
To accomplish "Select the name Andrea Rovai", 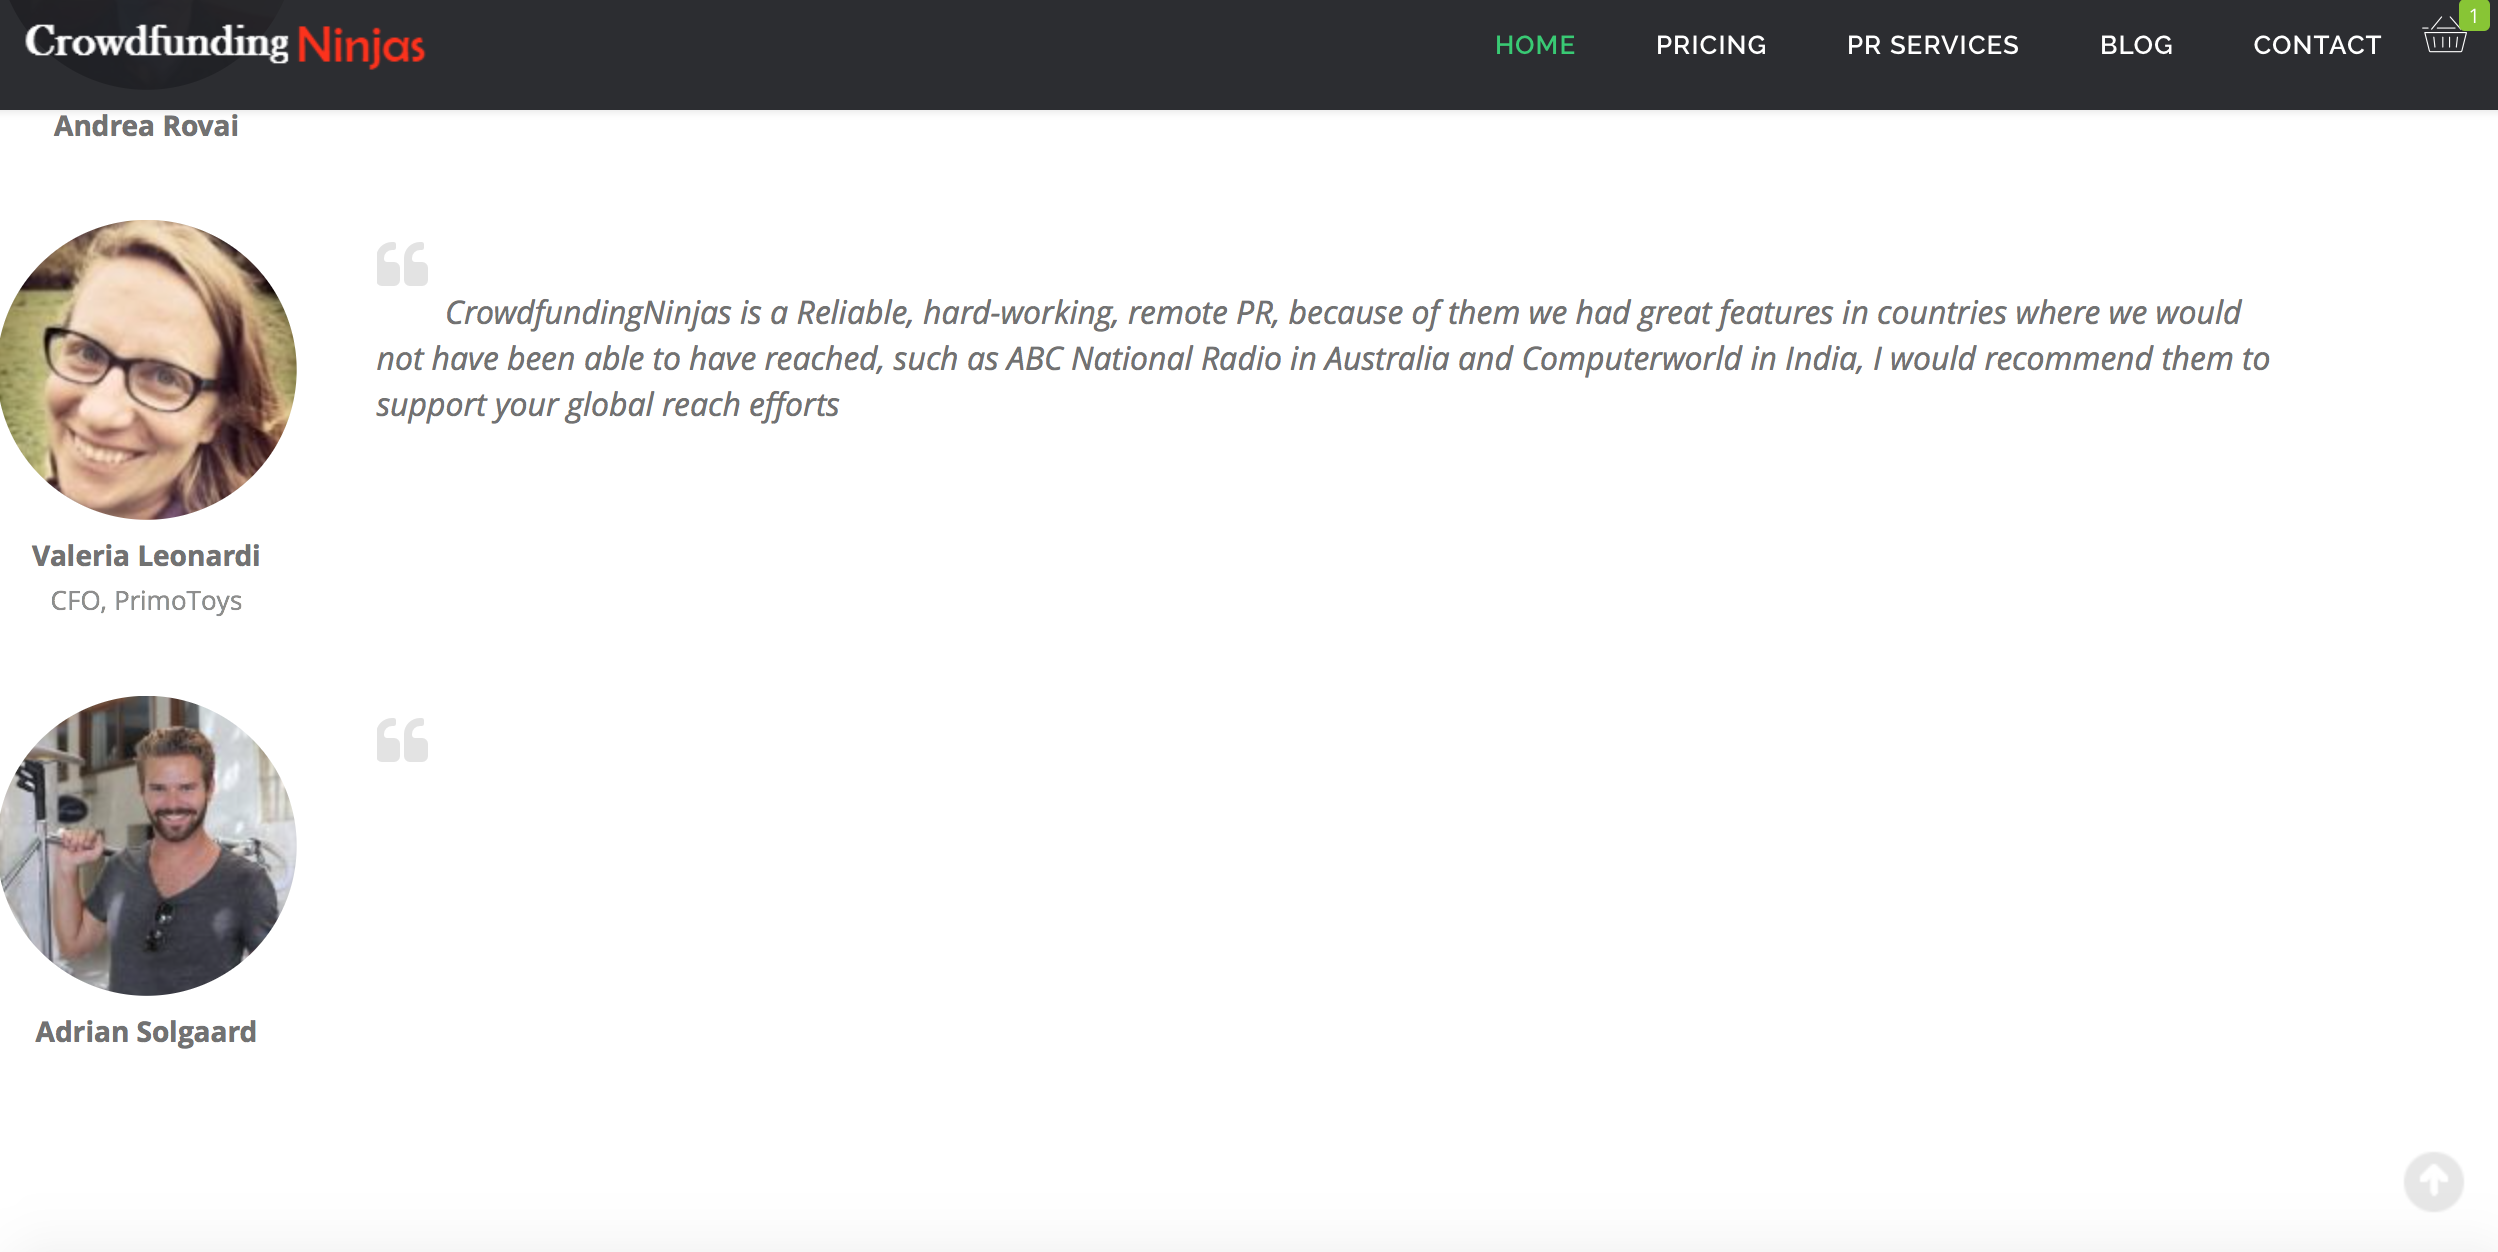I will tap(146, 126).
